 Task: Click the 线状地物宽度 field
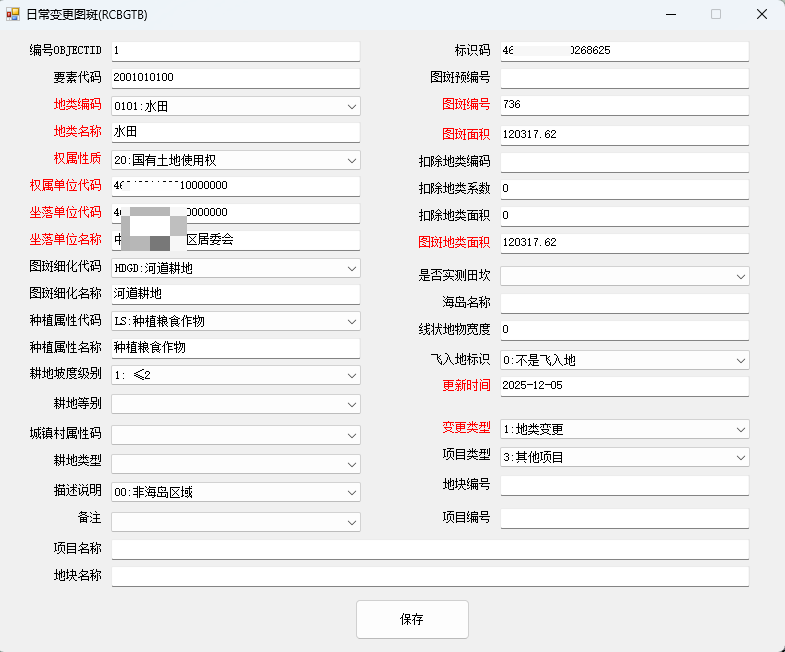pyautogui.click(x=625, y=331)
